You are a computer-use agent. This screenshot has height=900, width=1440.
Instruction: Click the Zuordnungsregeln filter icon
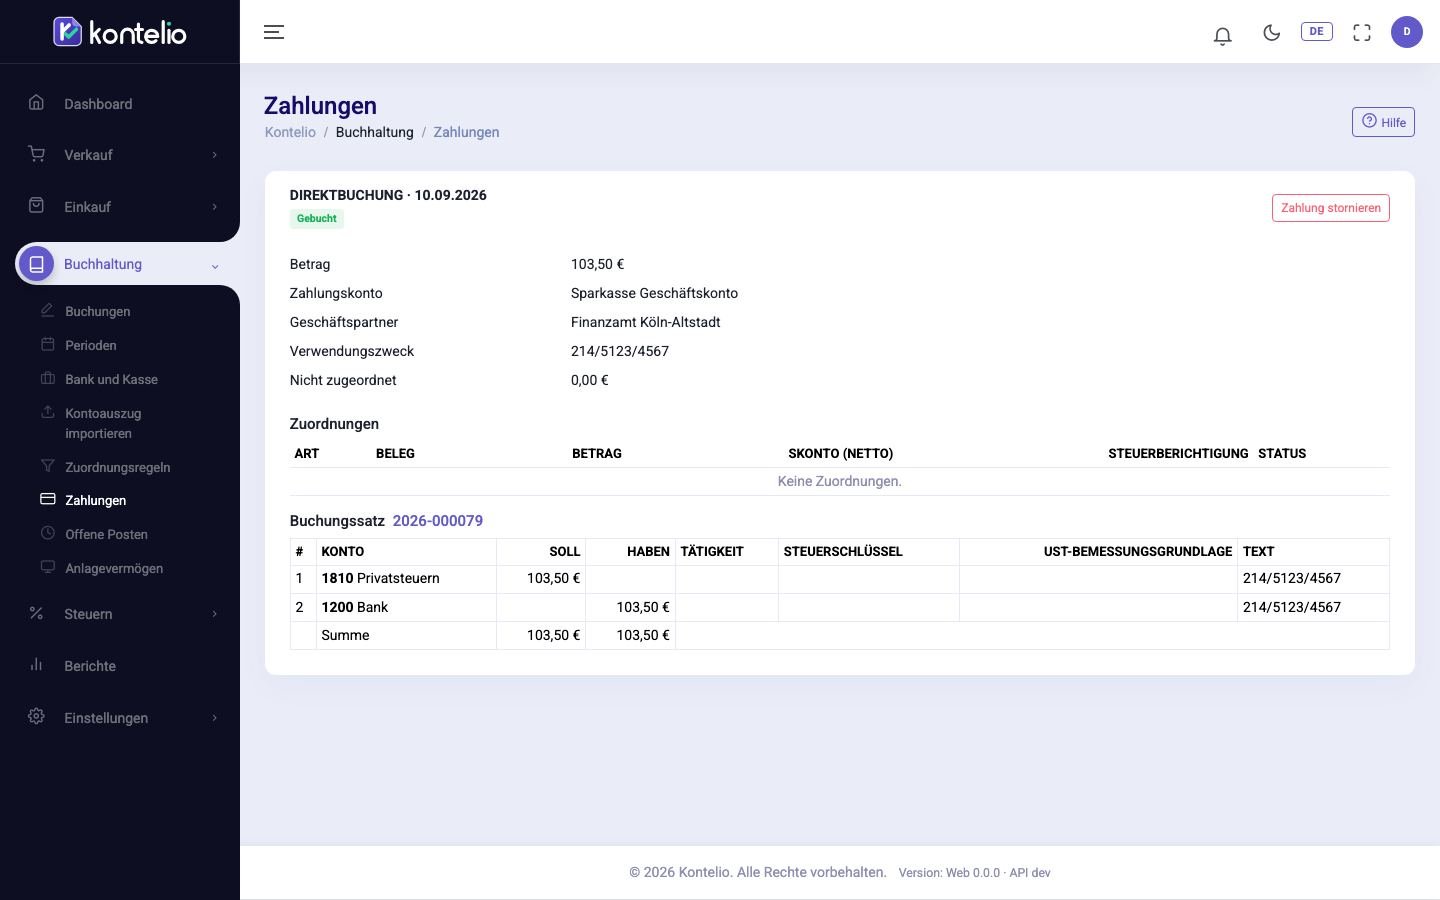tap(47, 466)
